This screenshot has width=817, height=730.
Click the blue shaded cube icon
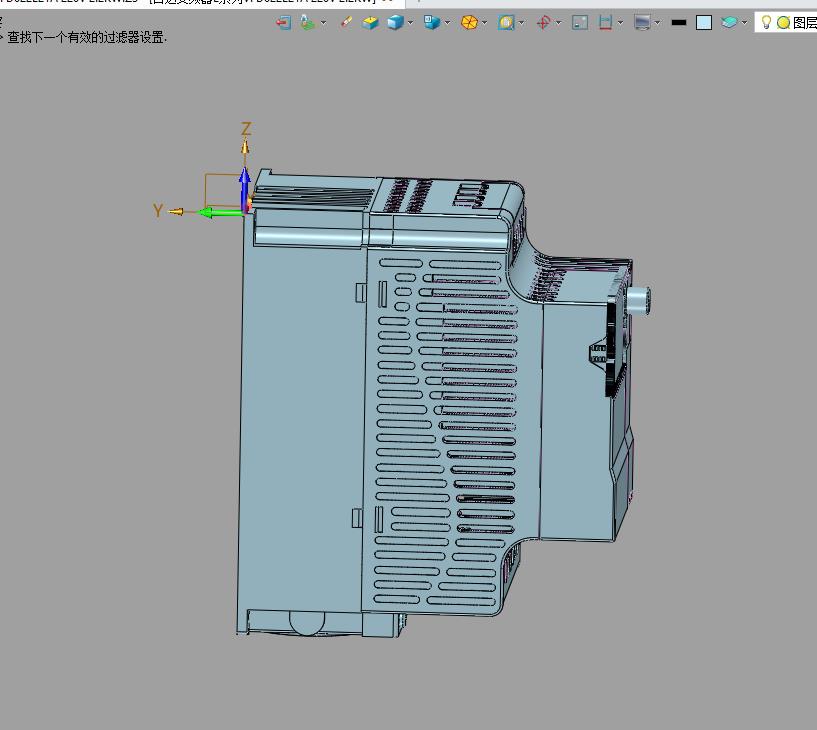(395, 22)
